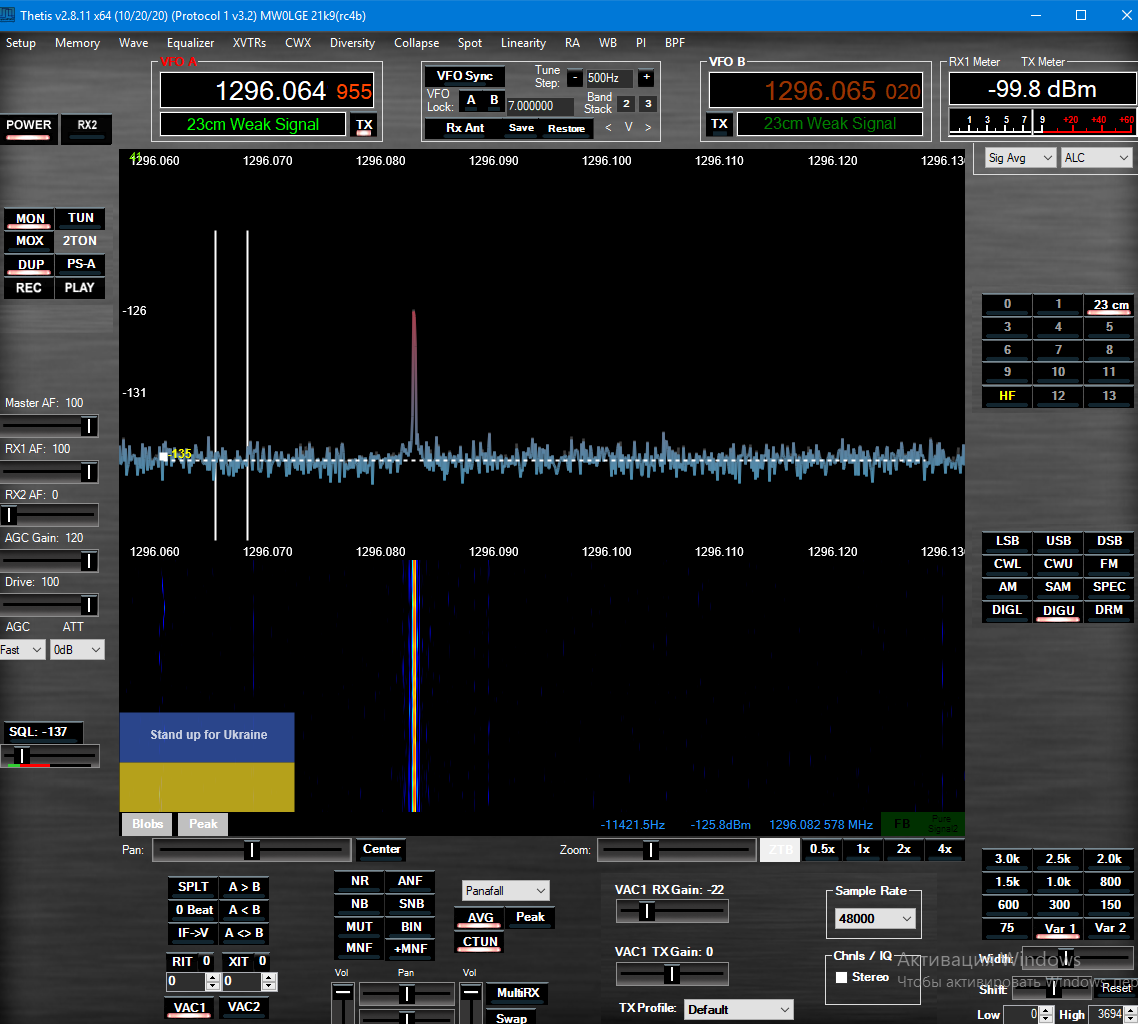
Task: Select the 23 cm band button
Action: [1110, 305]
